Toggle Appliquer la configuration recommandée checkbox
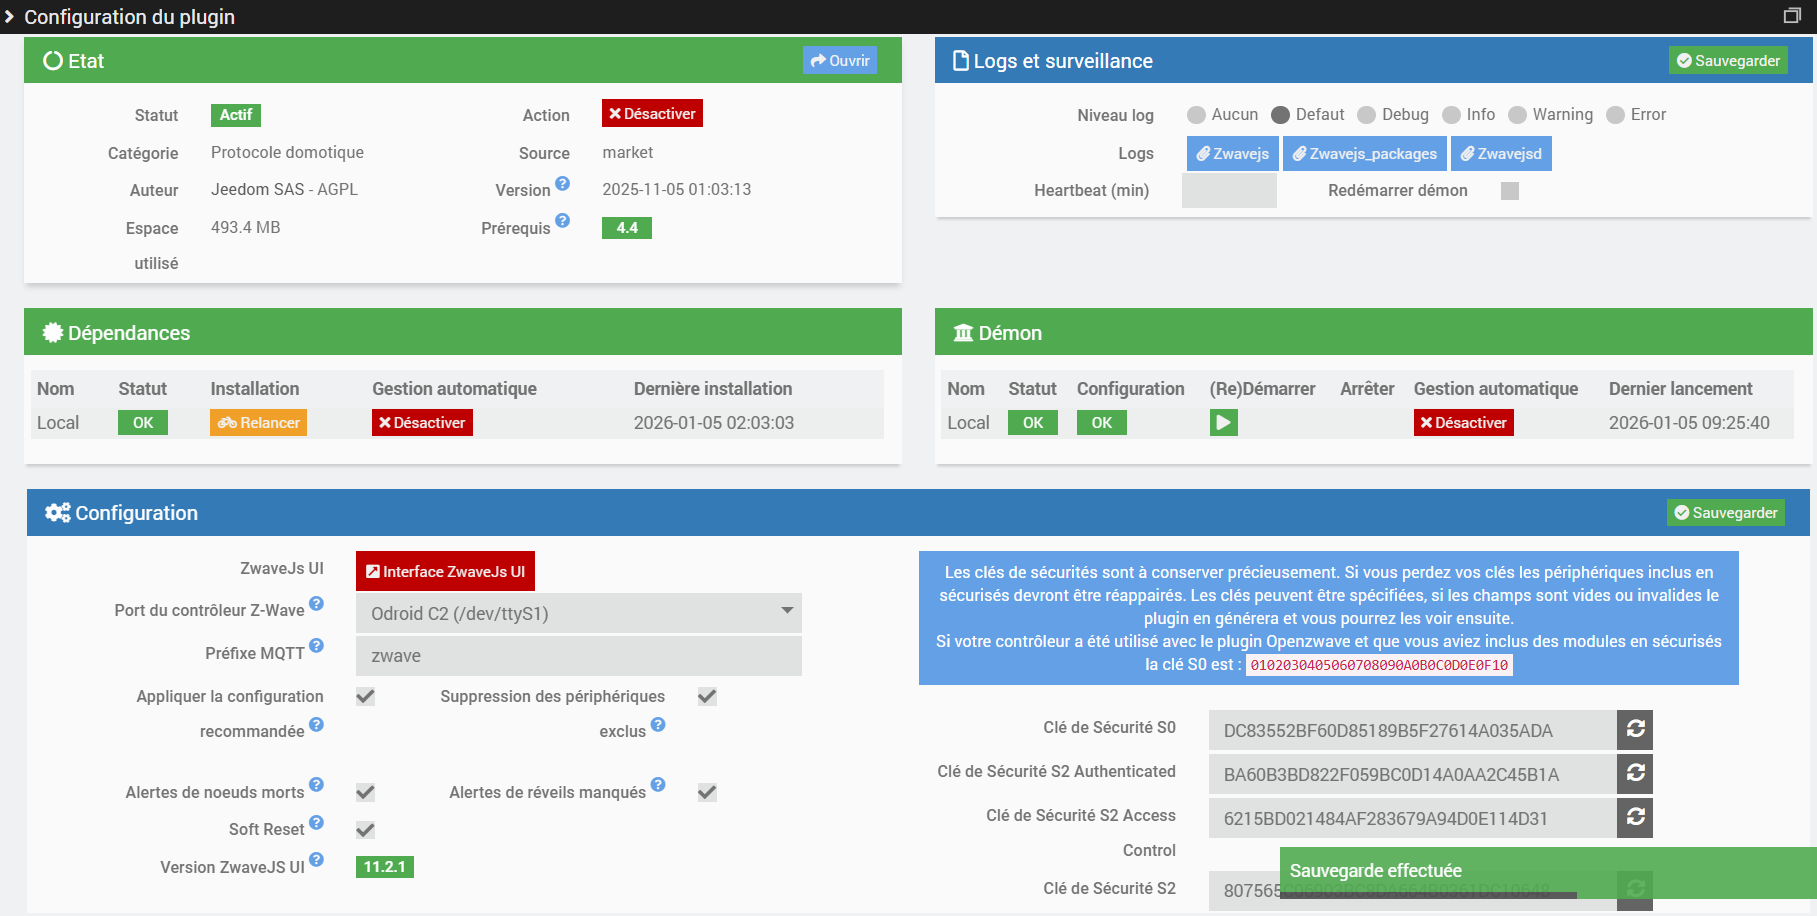The image size is (1817, 916). 366,696
